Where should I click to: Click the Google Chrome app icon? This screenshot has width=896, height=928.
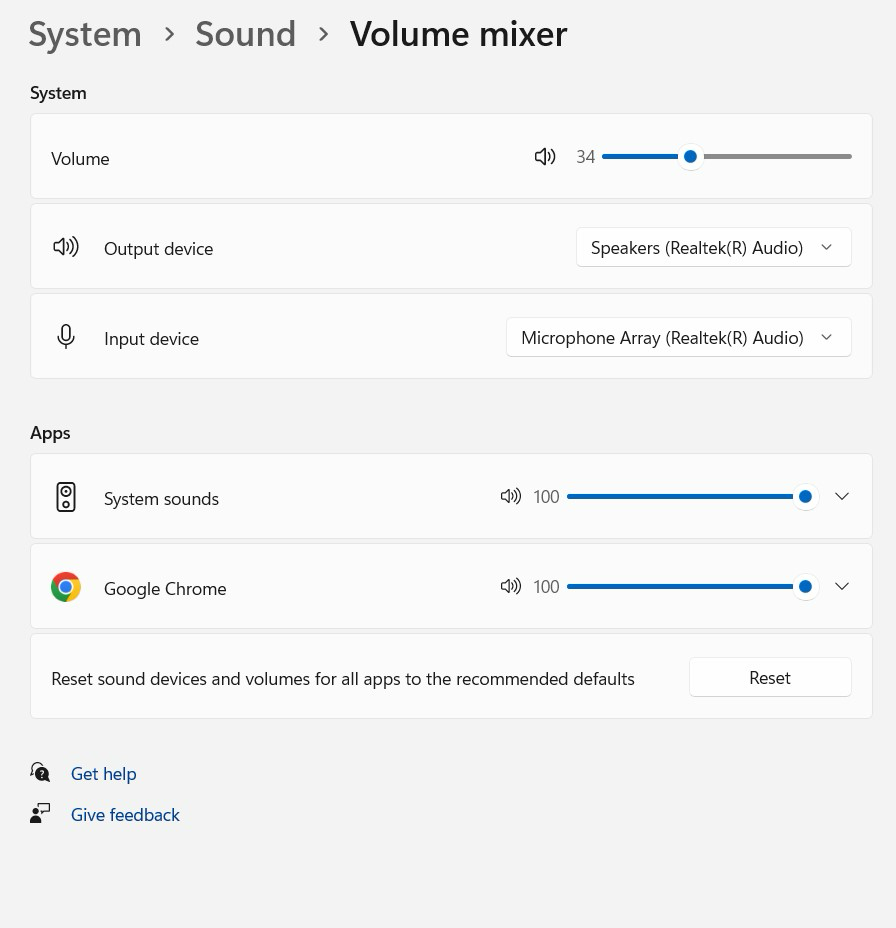click(66, 587)
